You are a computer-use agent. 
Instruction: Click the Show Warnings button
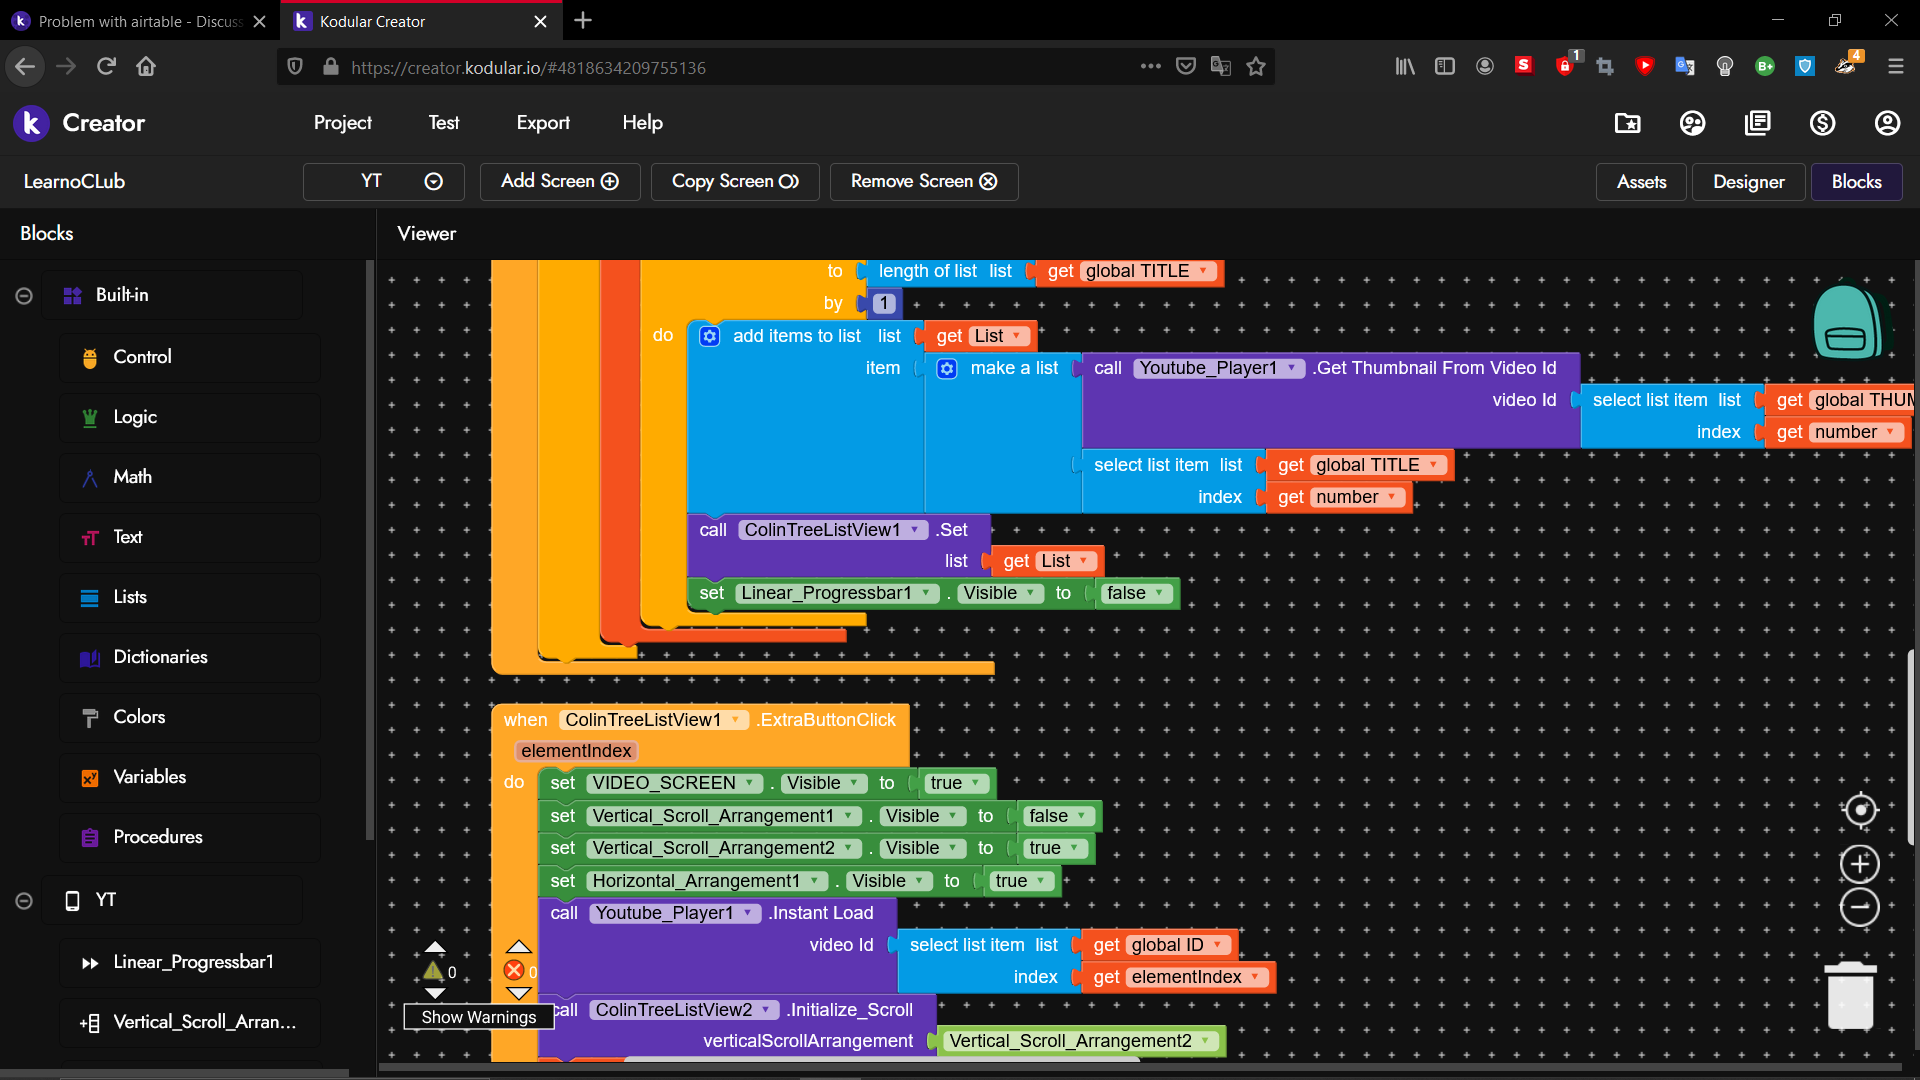478,1017
